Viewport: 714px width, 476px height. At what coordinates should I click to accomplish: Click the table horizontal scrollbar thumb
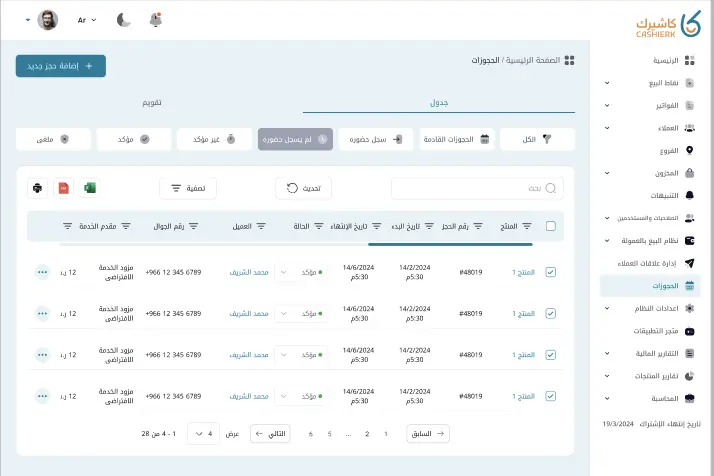450,245
